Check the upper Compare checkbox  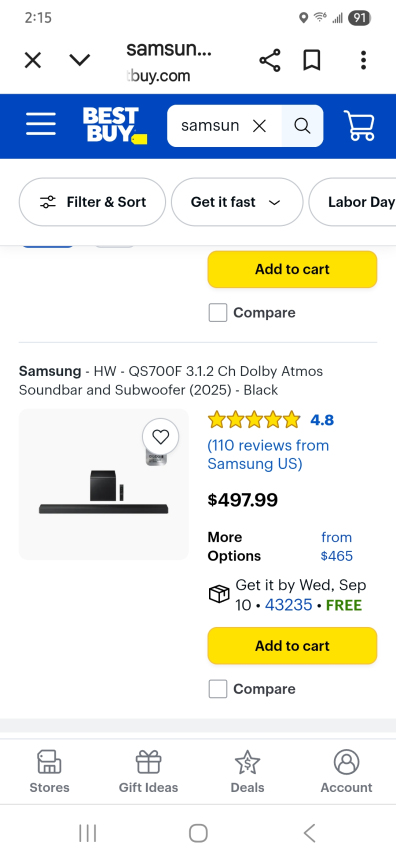(218, 313)
